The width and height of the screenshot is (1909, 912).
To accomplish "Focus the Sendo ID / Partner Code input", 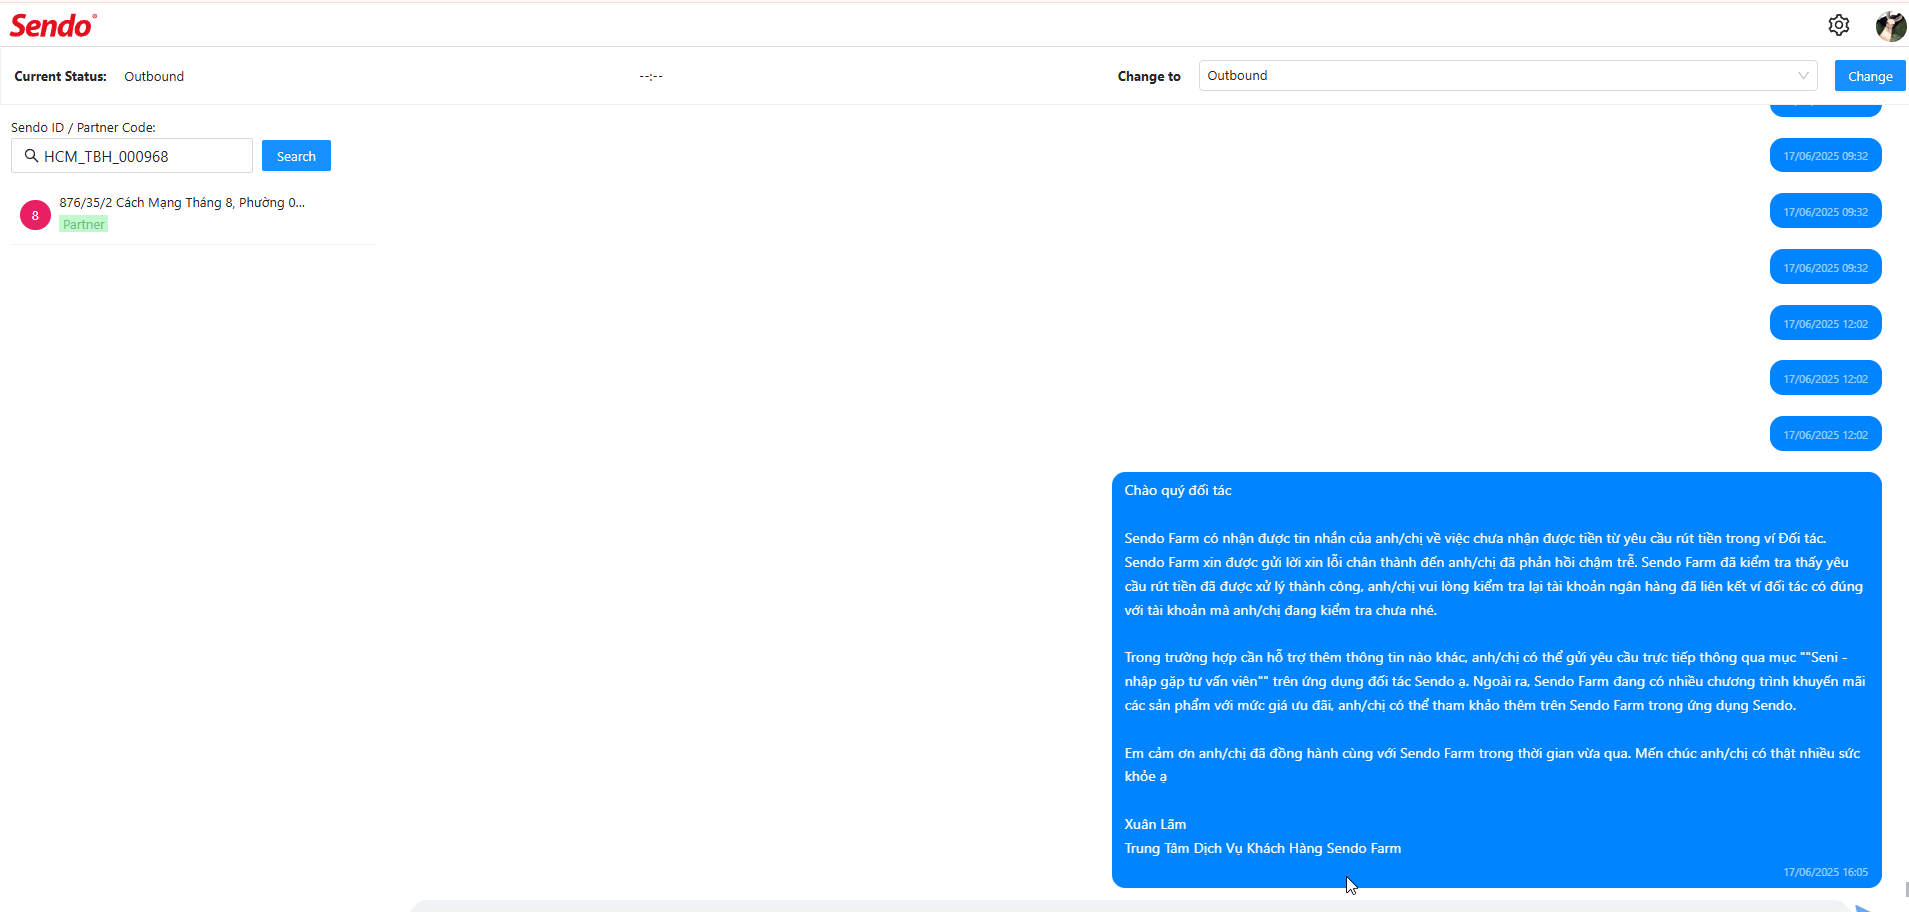I will (x=132, y=156).
